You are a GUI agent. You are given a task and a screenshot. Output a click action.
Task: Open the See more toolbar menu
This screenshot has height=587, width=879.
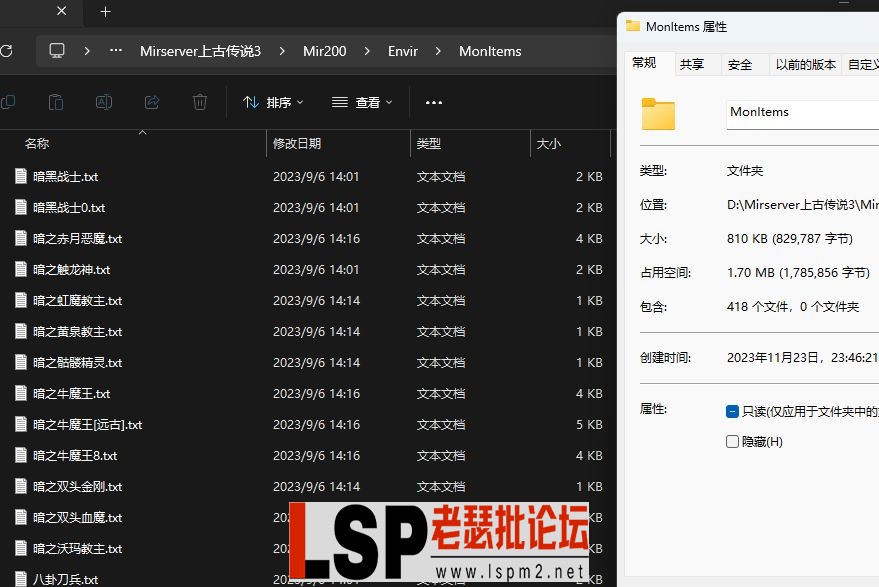pos(434,103)
